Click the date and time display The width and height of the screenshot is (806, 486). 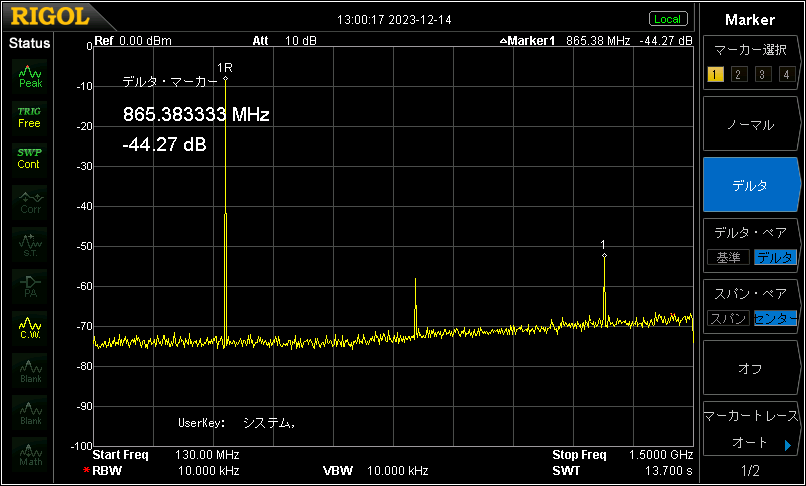click(394, 20)
